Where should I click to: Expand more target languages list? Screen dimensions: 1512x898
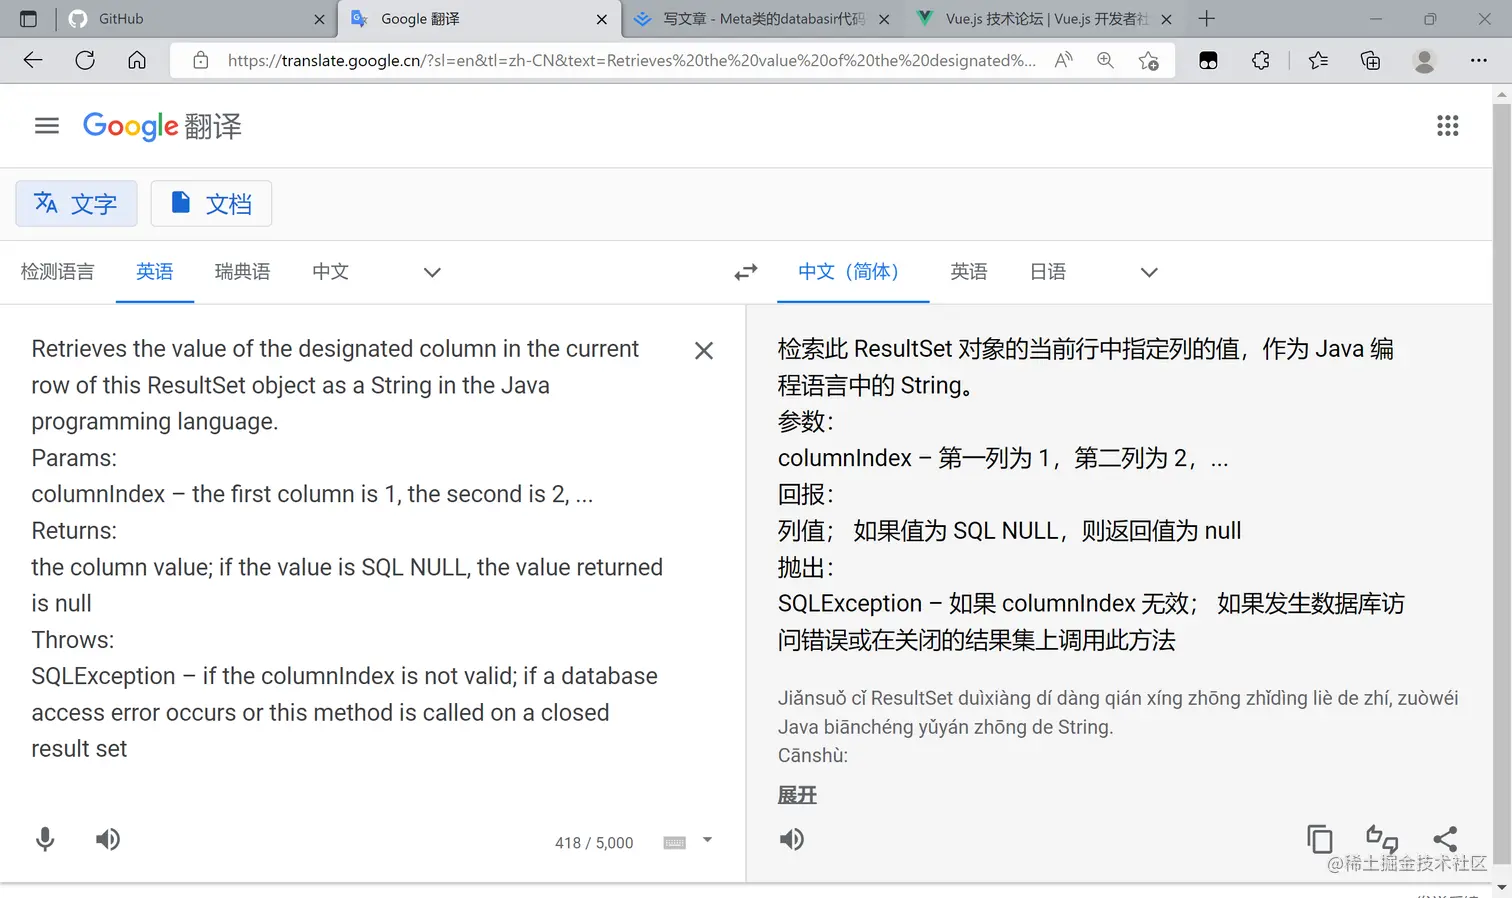click(1149, 272)
